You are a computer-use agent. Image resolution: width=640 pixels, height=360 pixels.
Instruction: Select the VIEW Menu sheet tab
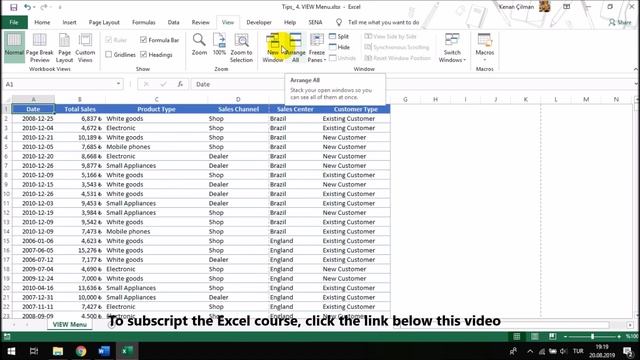click(70, 324)
